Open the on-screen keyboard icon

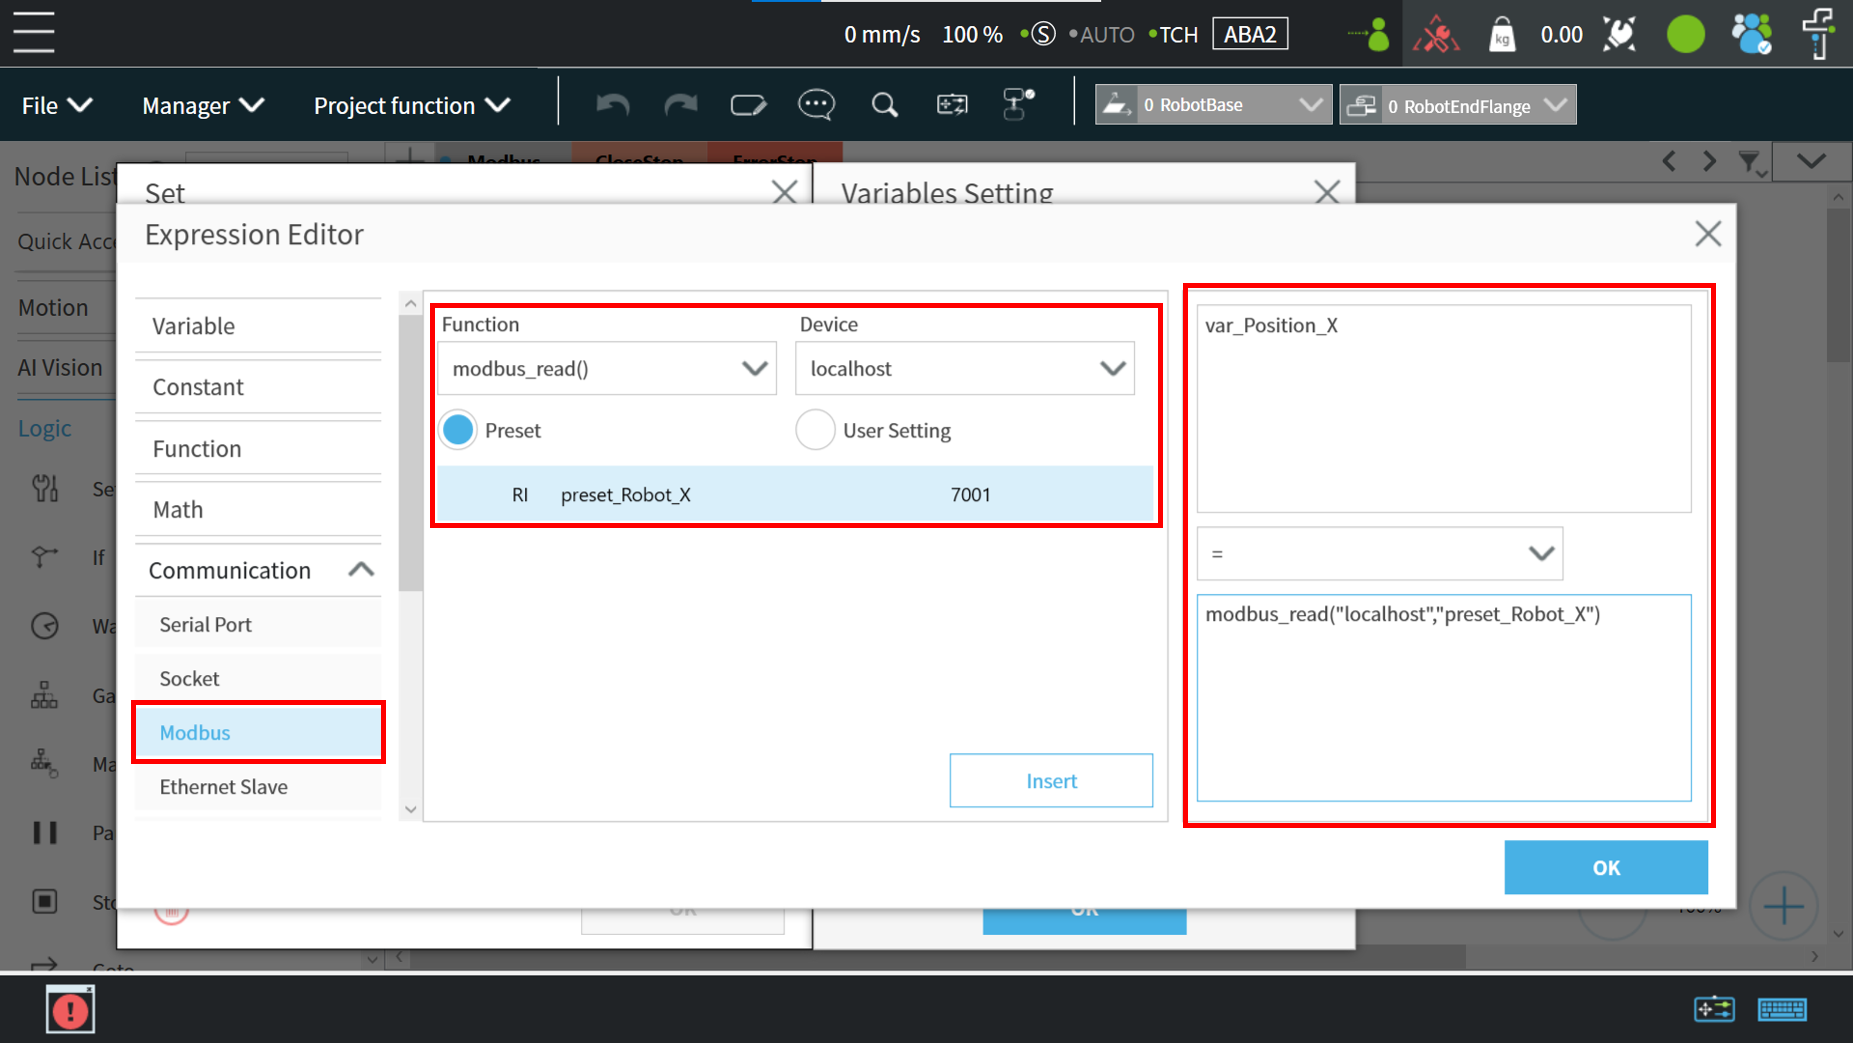[x=1781, y=1009]
